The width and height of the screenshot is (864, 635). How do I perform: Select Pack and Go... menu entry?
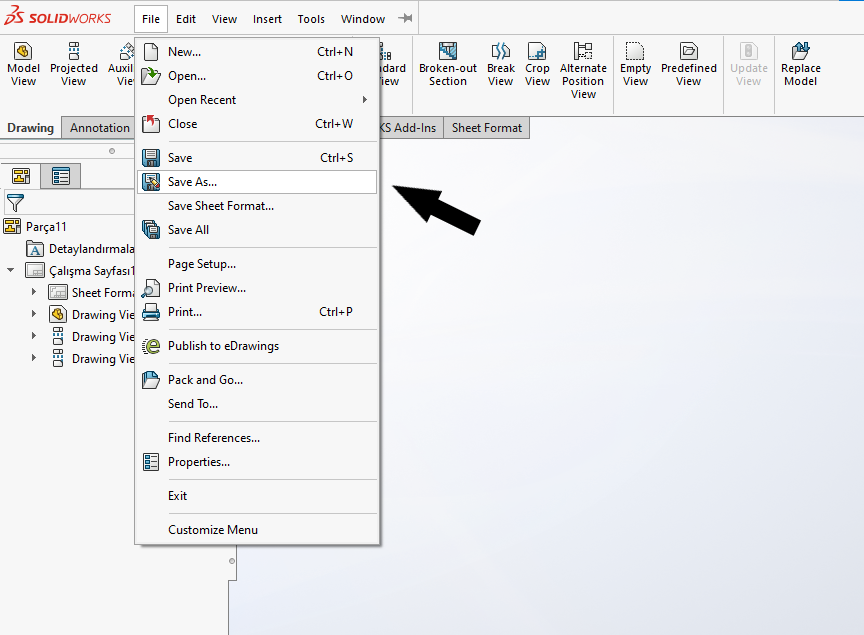click(205, 380)
